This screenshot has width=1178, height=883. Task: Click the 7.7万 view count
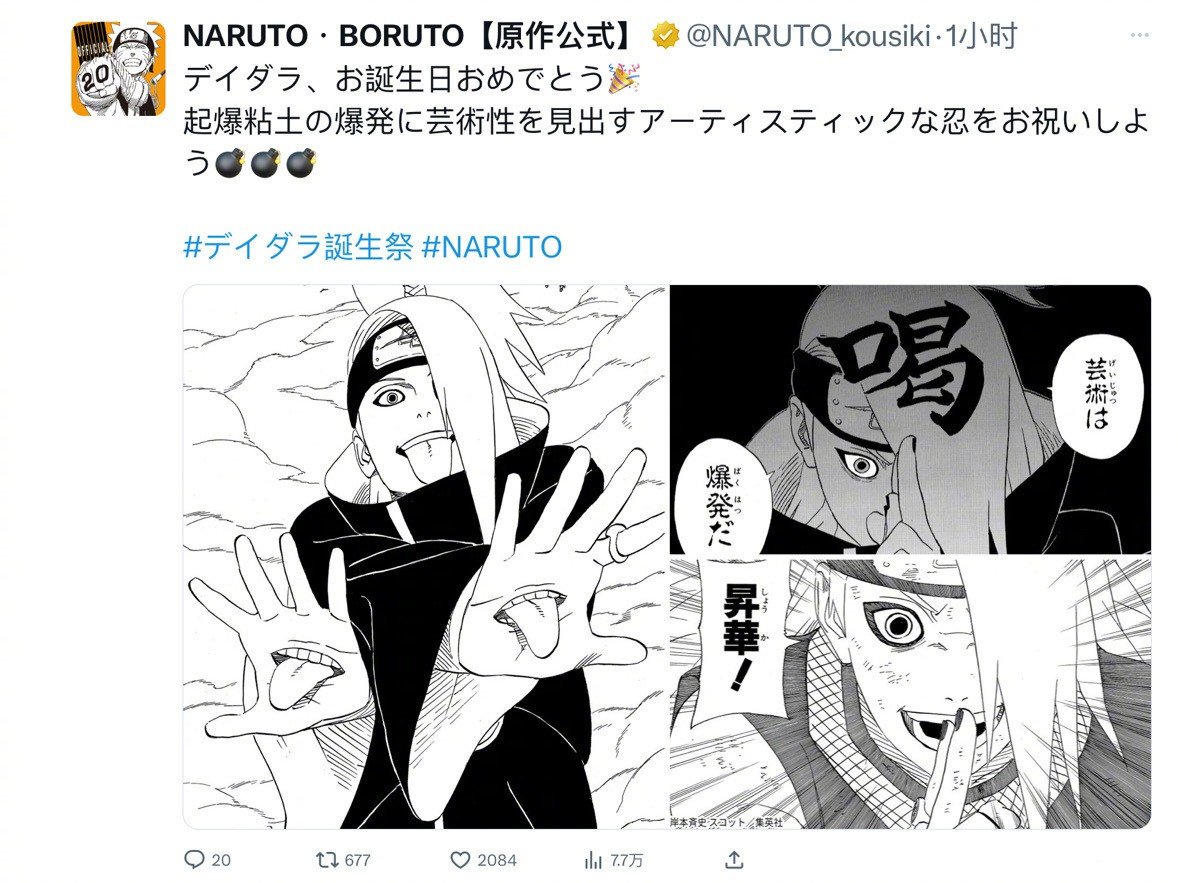point(626,860)
